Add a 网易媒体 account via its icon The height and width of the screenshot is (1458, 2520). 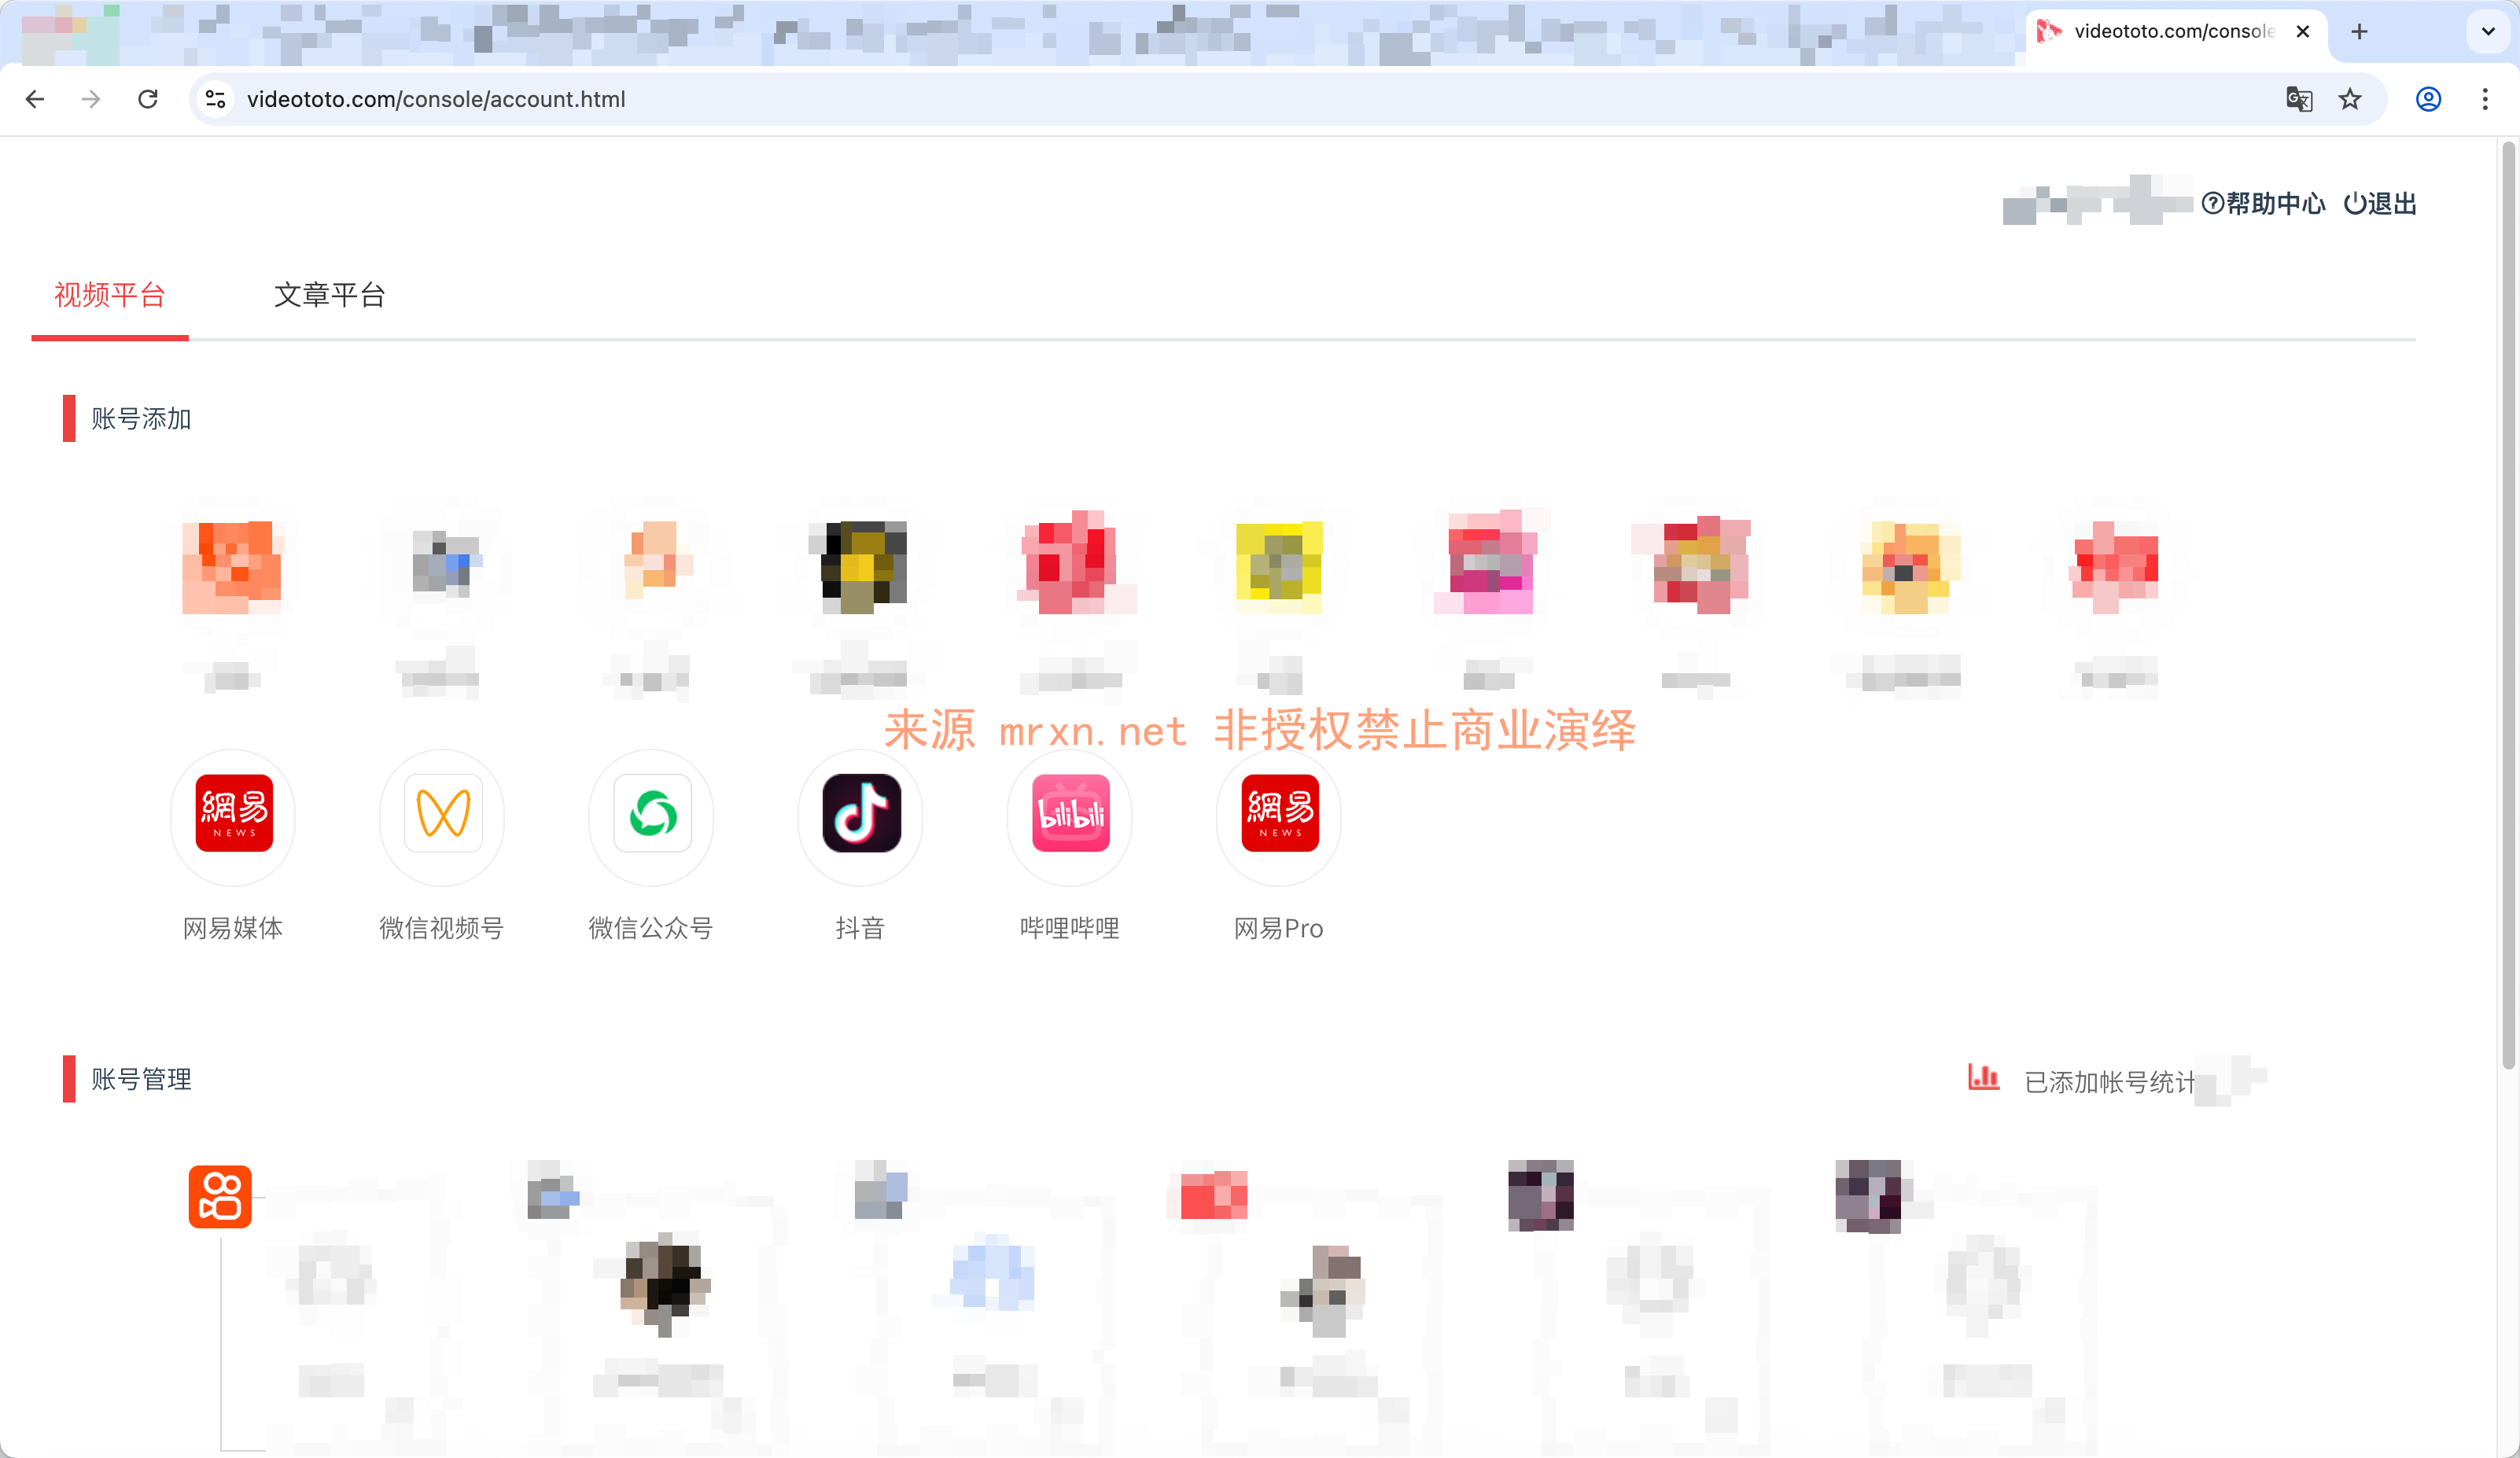(x=234, y=813)
